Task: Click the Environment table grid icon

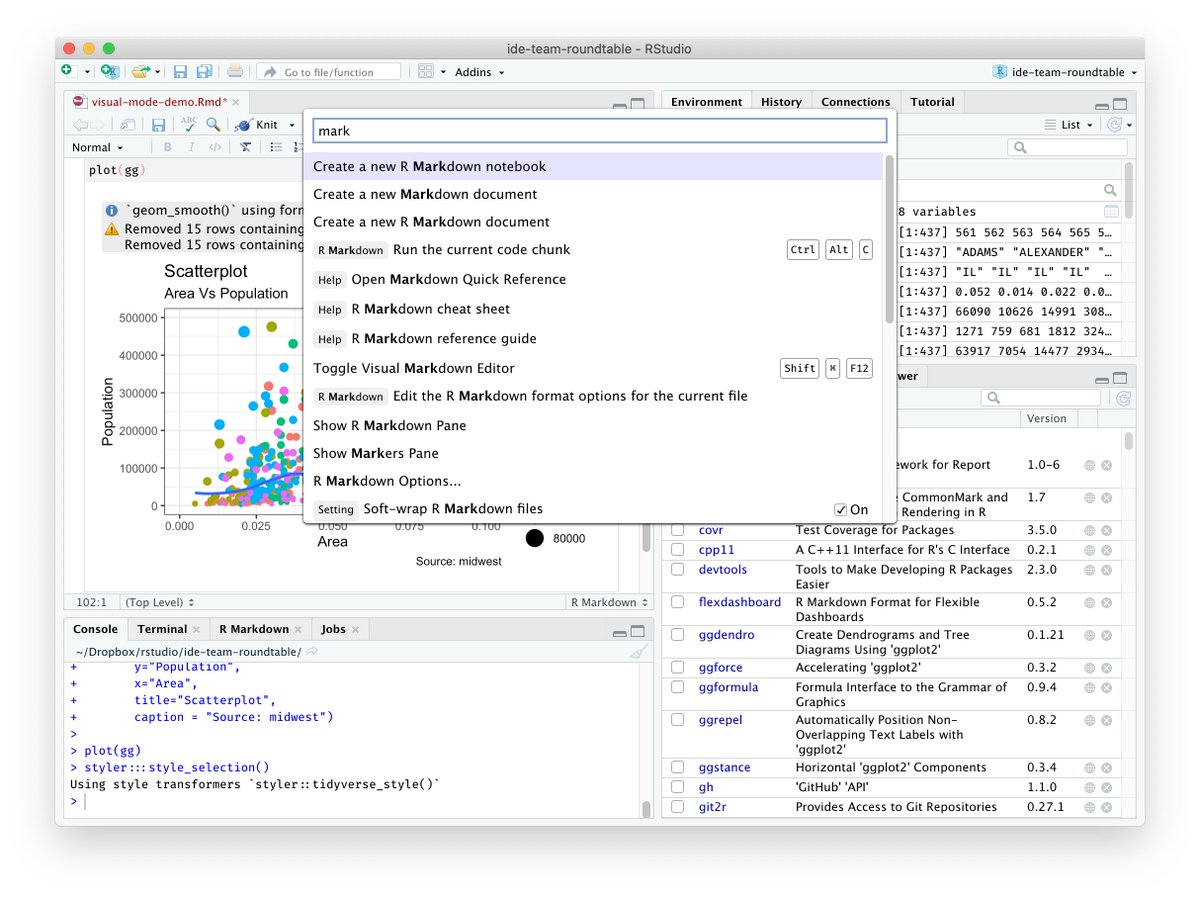Action: pyautogui.click(x=1111, y=212)
